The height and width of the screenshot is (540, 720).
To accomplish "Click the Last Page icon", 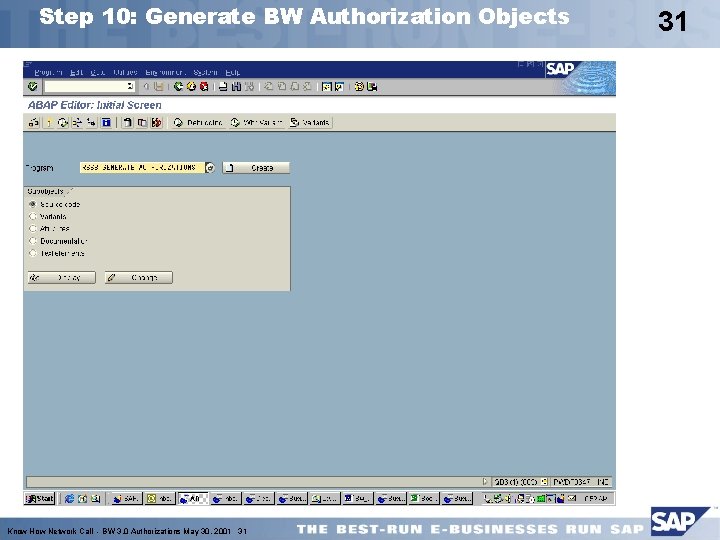I will pyautogui.click(x=308, y=86).
